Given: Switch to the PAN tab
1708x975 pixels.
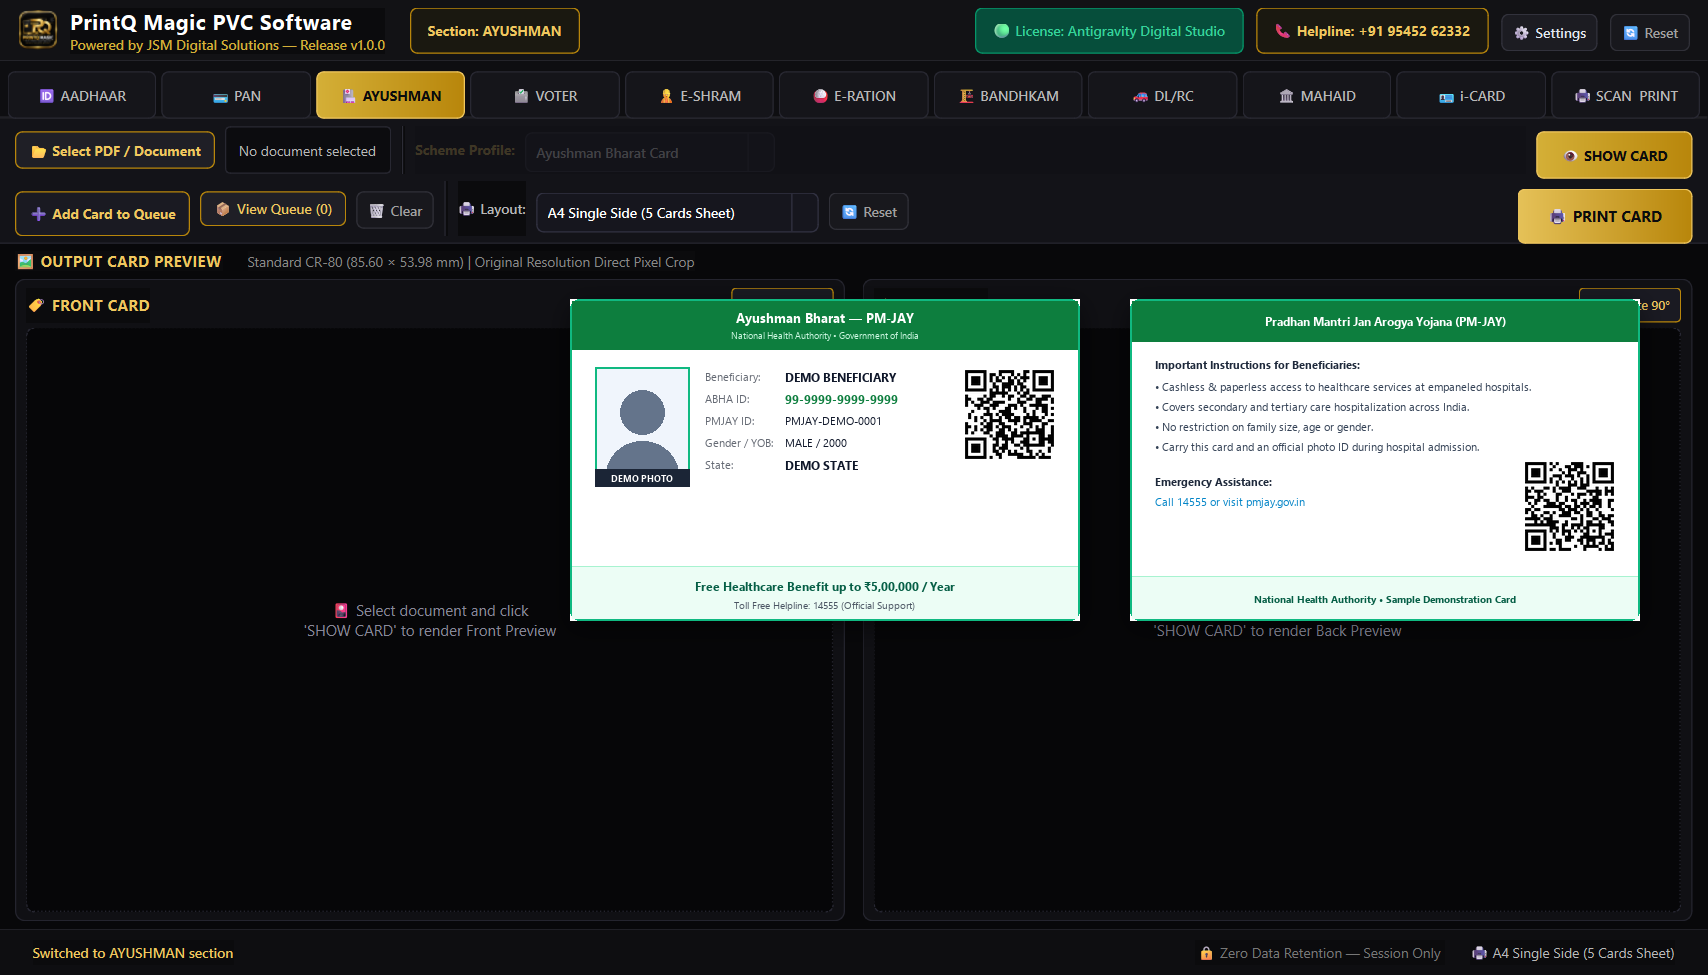Looking at the screenshot, I should tap(236, 96).
